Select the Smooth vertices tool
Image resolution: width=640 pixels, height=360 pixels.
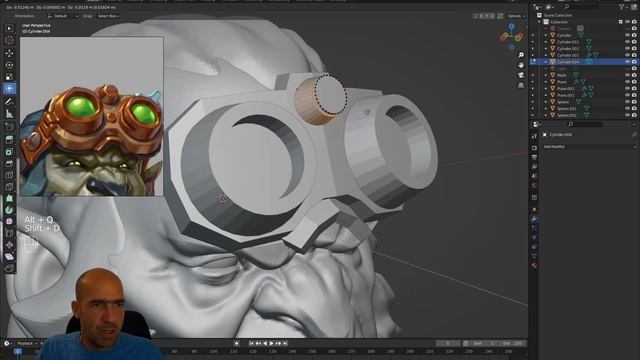click(x=9, y=221)
